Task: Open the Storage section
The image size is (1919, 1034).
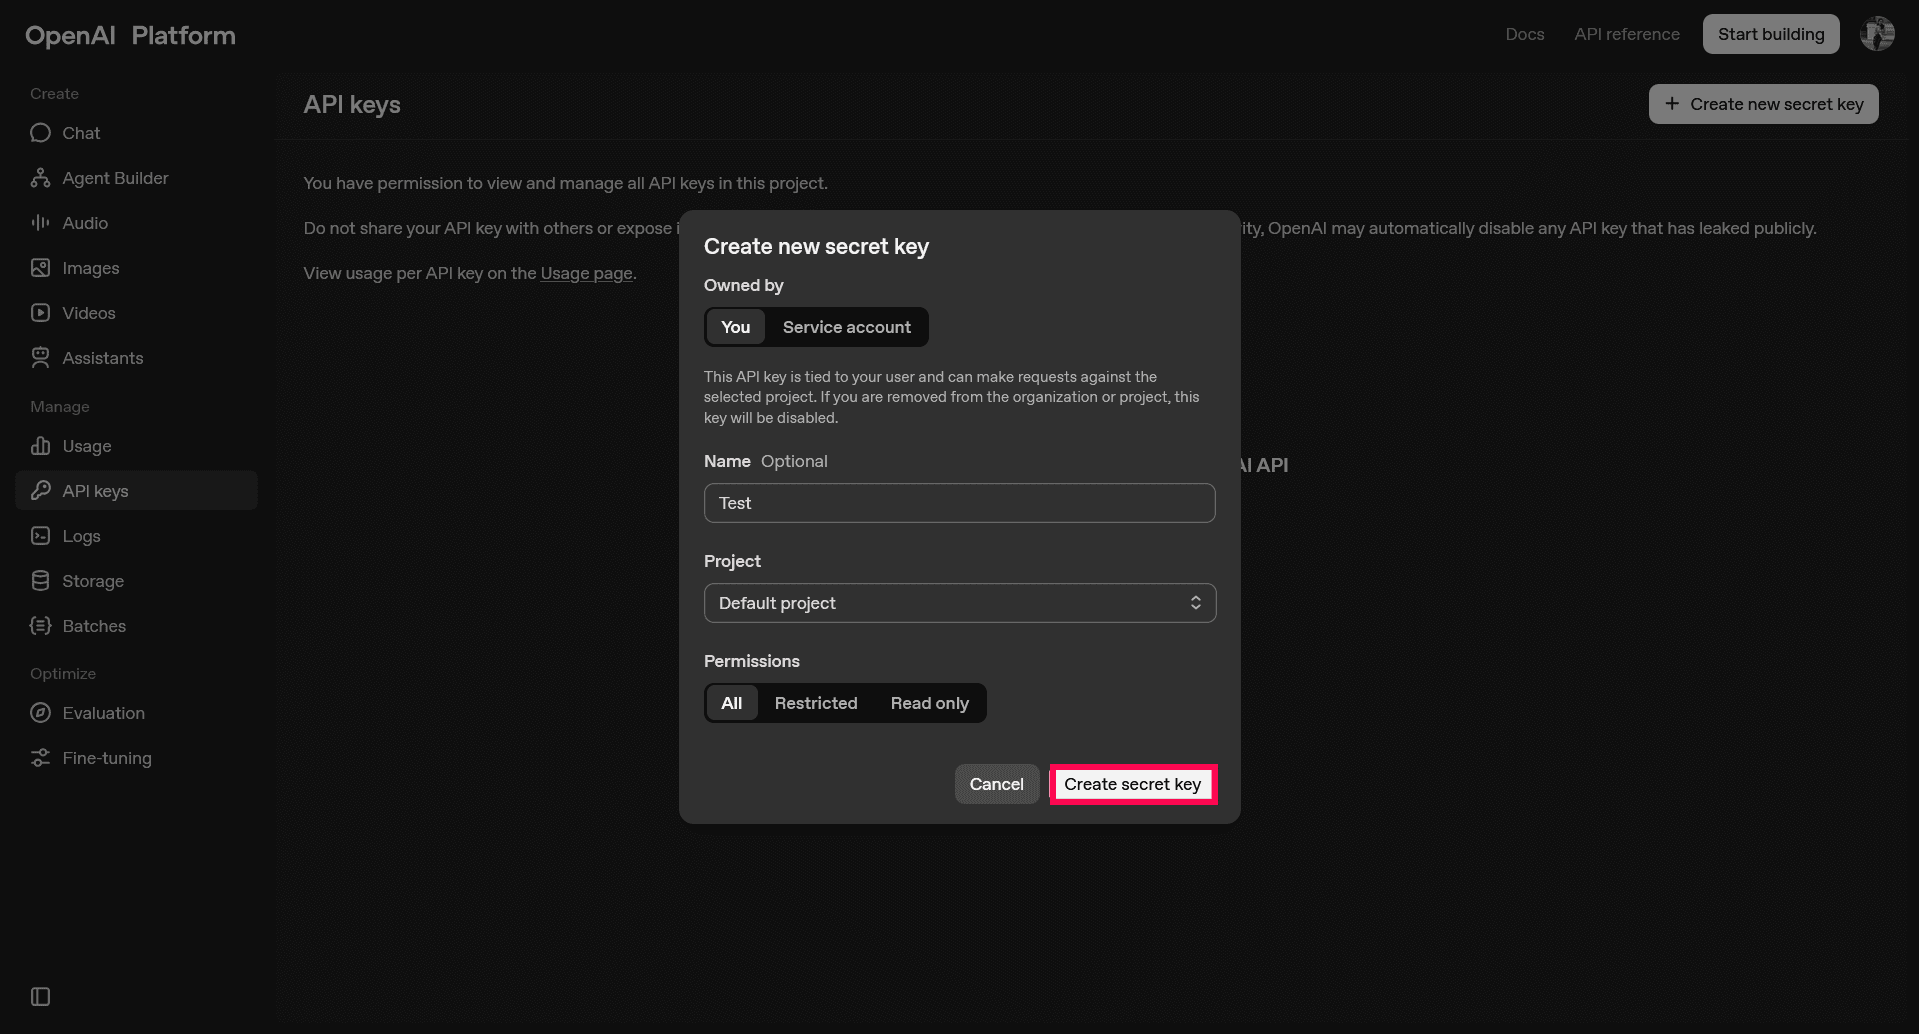Action: click(x=92, y=580)
